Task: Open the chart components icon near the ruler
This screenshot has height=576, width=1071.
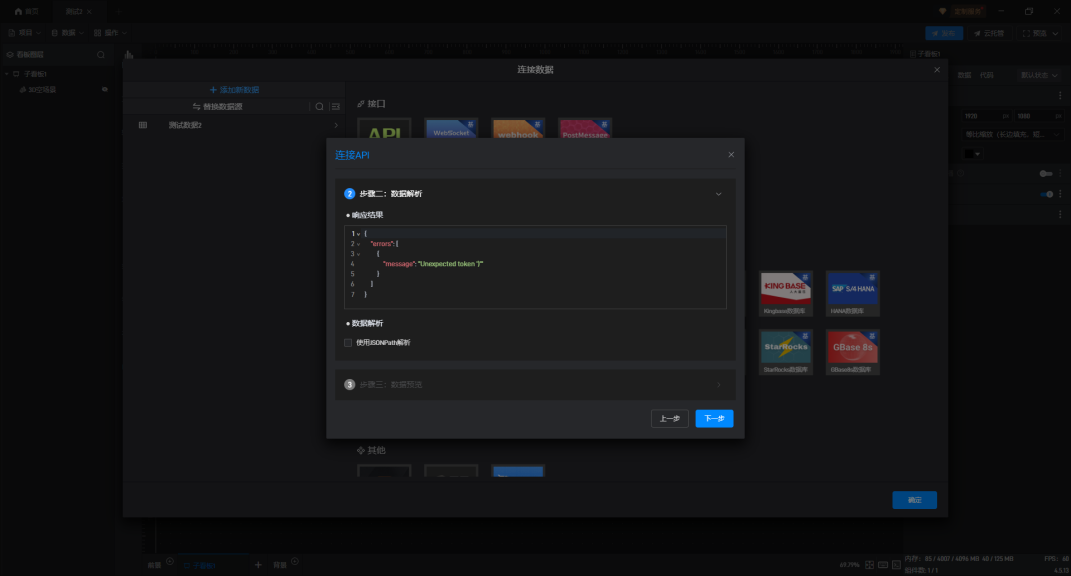Action: (129, 55)
